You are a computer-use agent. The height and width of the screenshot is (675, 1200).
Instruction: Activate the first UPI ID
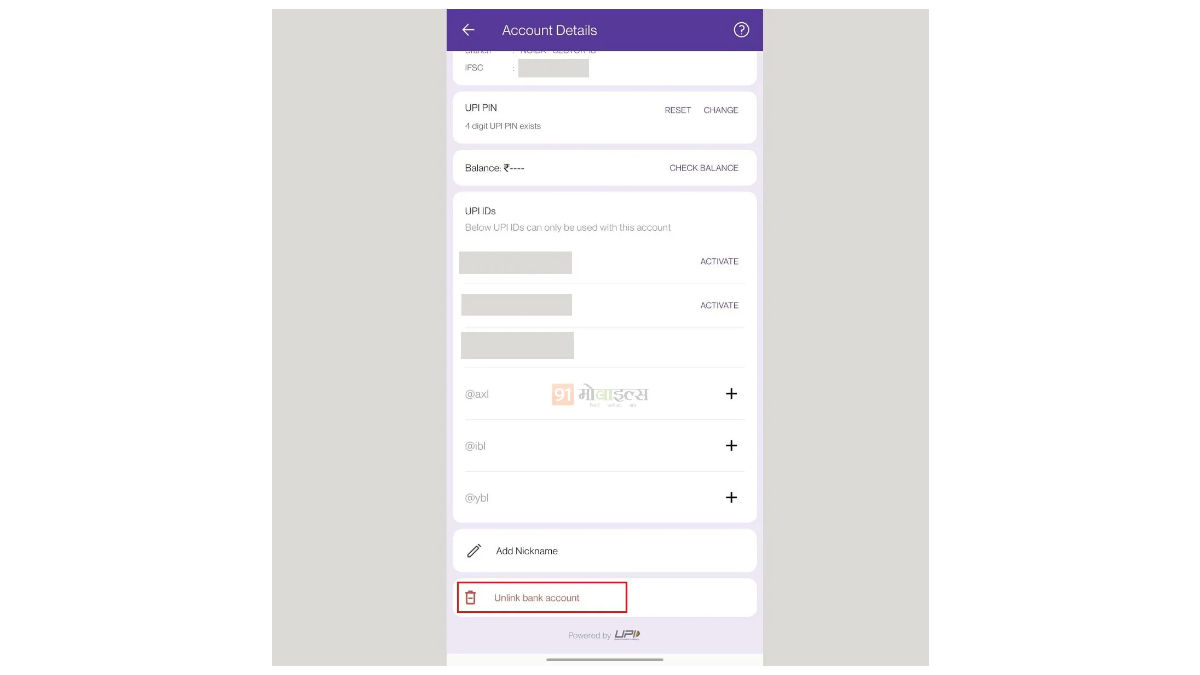719,262
